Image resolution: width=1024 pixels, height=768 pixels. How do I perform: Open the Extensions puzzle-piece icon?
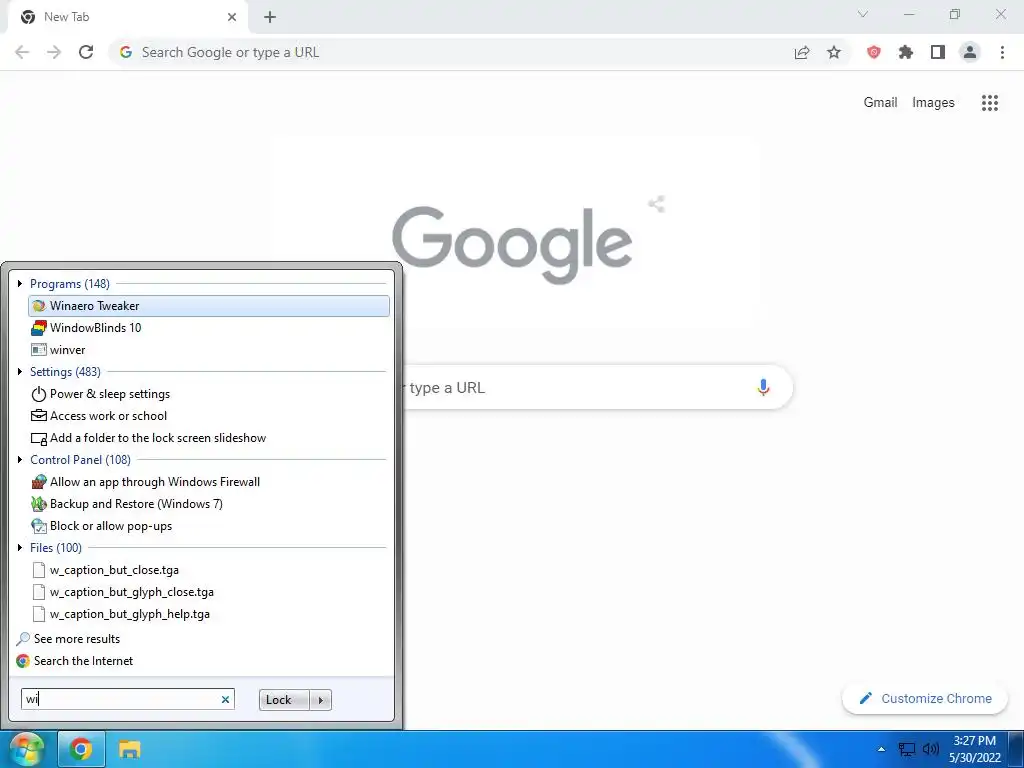pyautogui.click(x=906, y=52)
